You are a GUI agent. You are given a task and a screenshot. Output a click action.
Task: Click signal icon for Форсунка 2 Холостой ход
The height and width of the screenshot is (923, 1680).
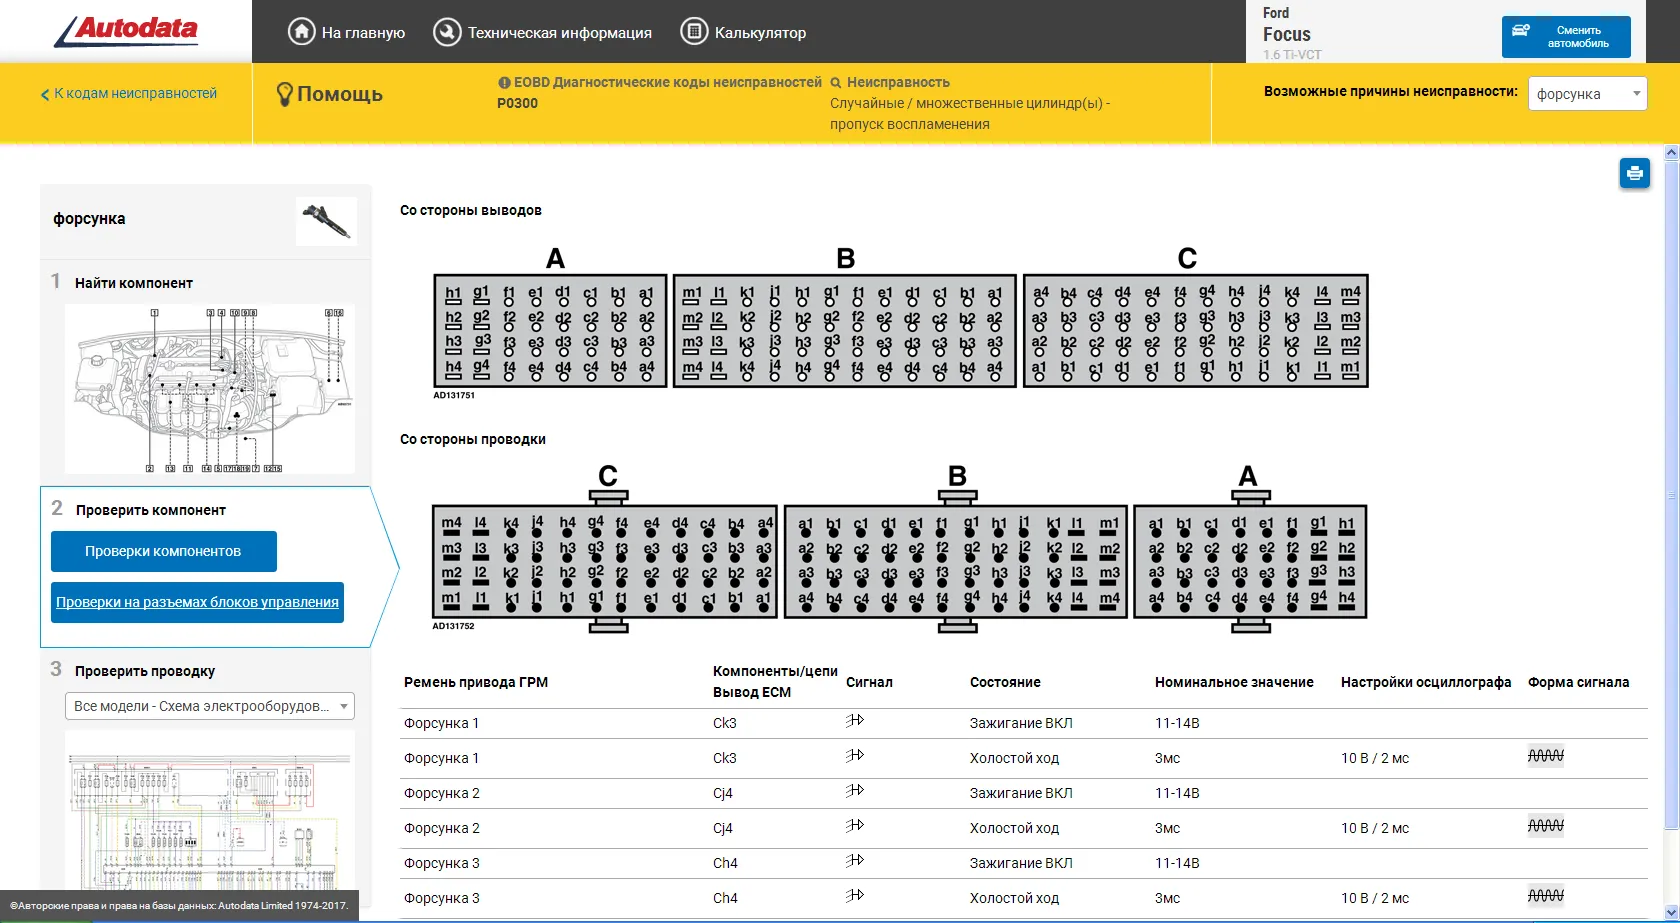(855, 826)
